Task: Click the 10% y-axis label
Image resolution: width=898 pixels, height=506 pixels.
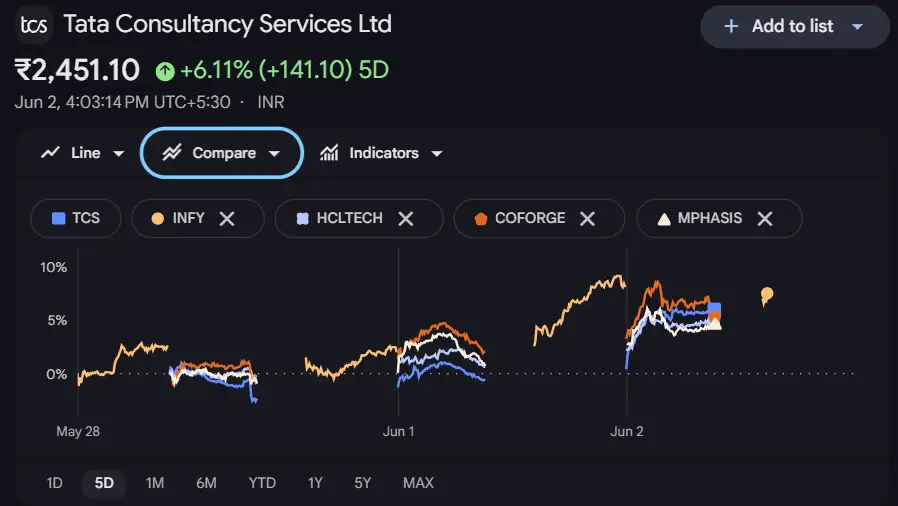Action: 53,267
